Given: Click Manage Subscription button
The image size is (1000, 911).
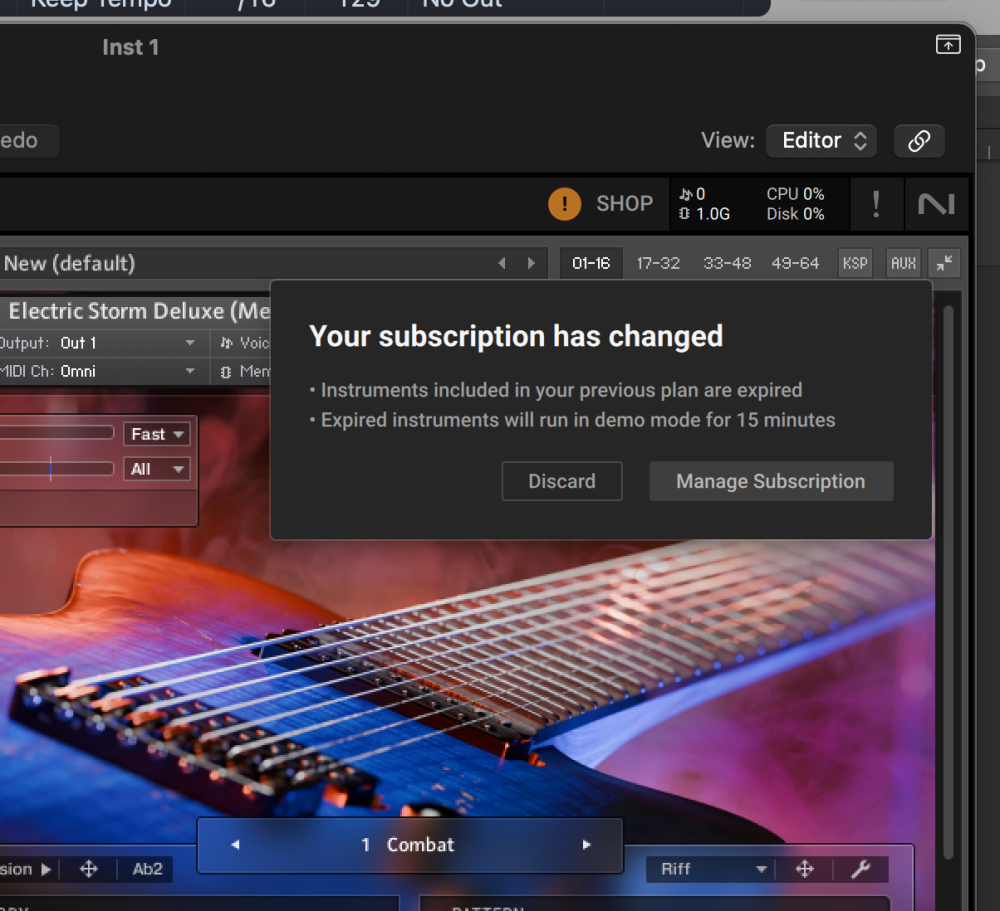Looking at the screenshot, I should 771,481.
